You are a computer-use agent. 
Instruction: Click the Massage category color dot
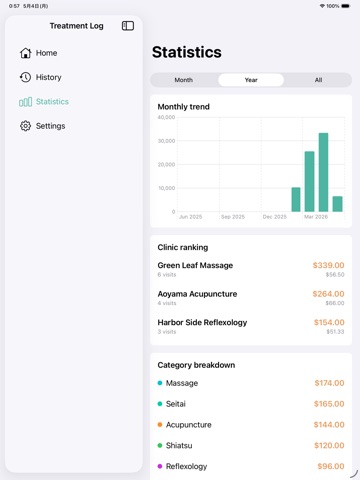(160, 383)
